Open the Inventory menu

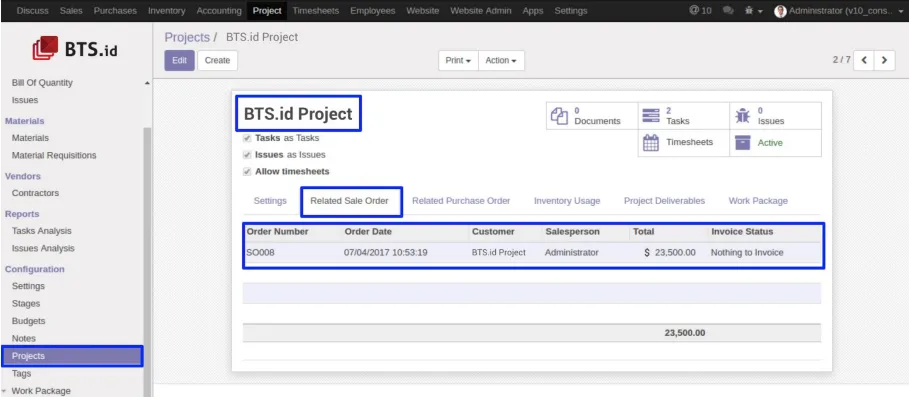tap(166, 10)
